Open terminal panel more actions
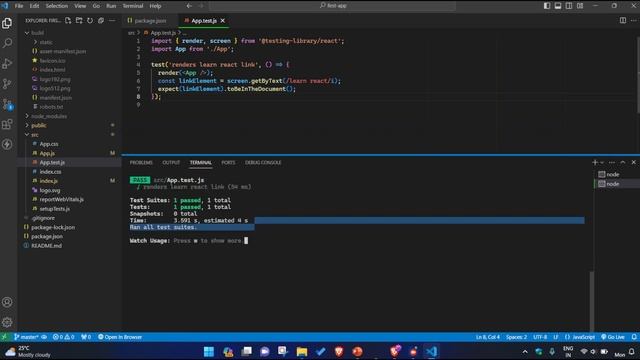The width and height of the screenshot is (640, 360). click(611, 162)
